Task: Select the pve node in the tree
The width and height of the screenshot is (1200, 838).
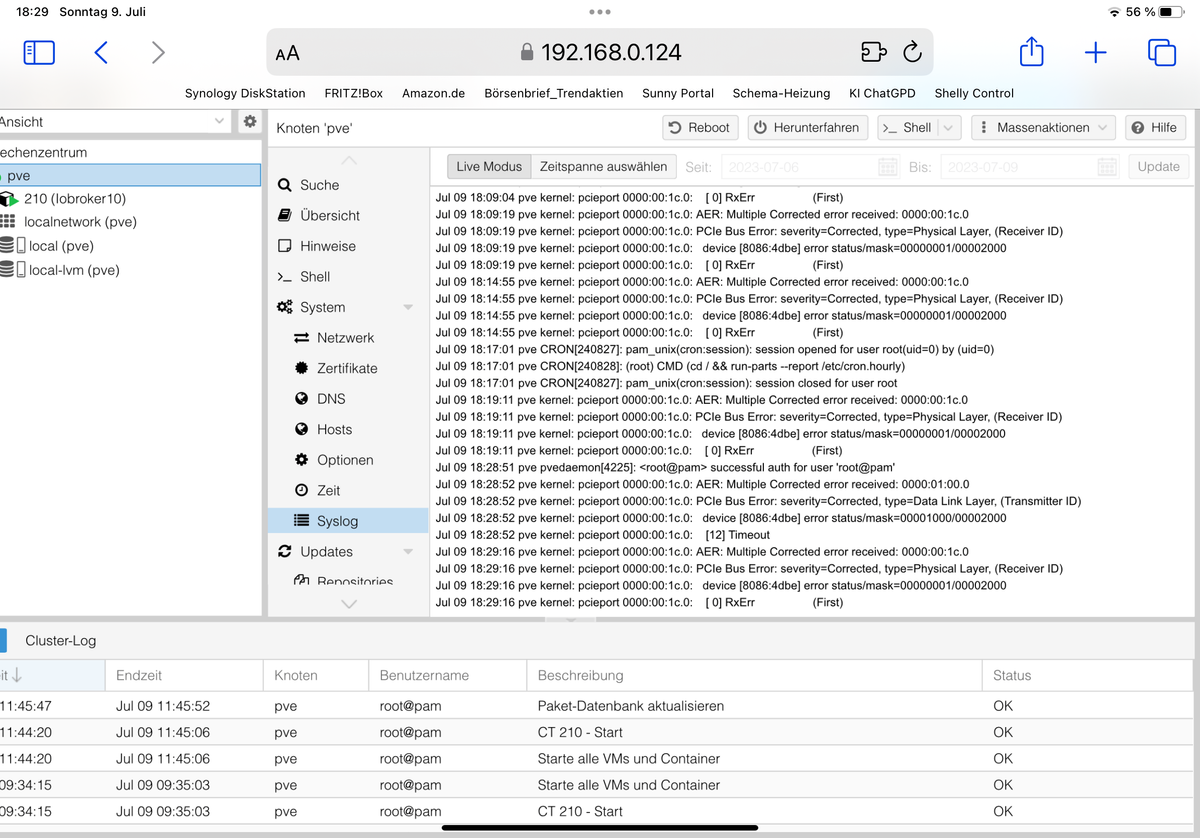Action: [130, 175]
